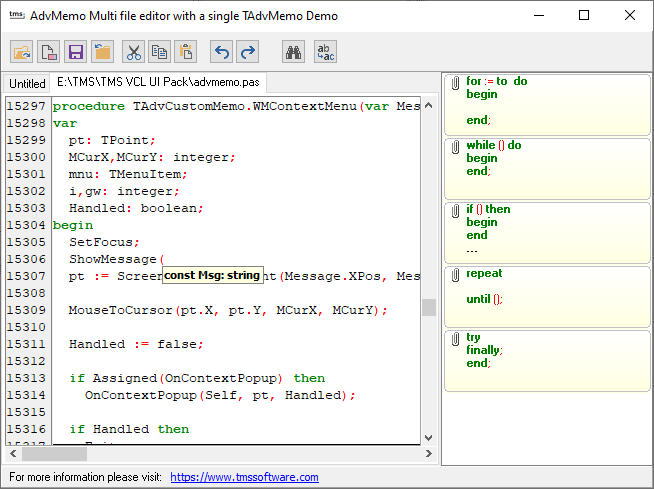
Task: Open the Replace text icon
Action: pos(326,51)
